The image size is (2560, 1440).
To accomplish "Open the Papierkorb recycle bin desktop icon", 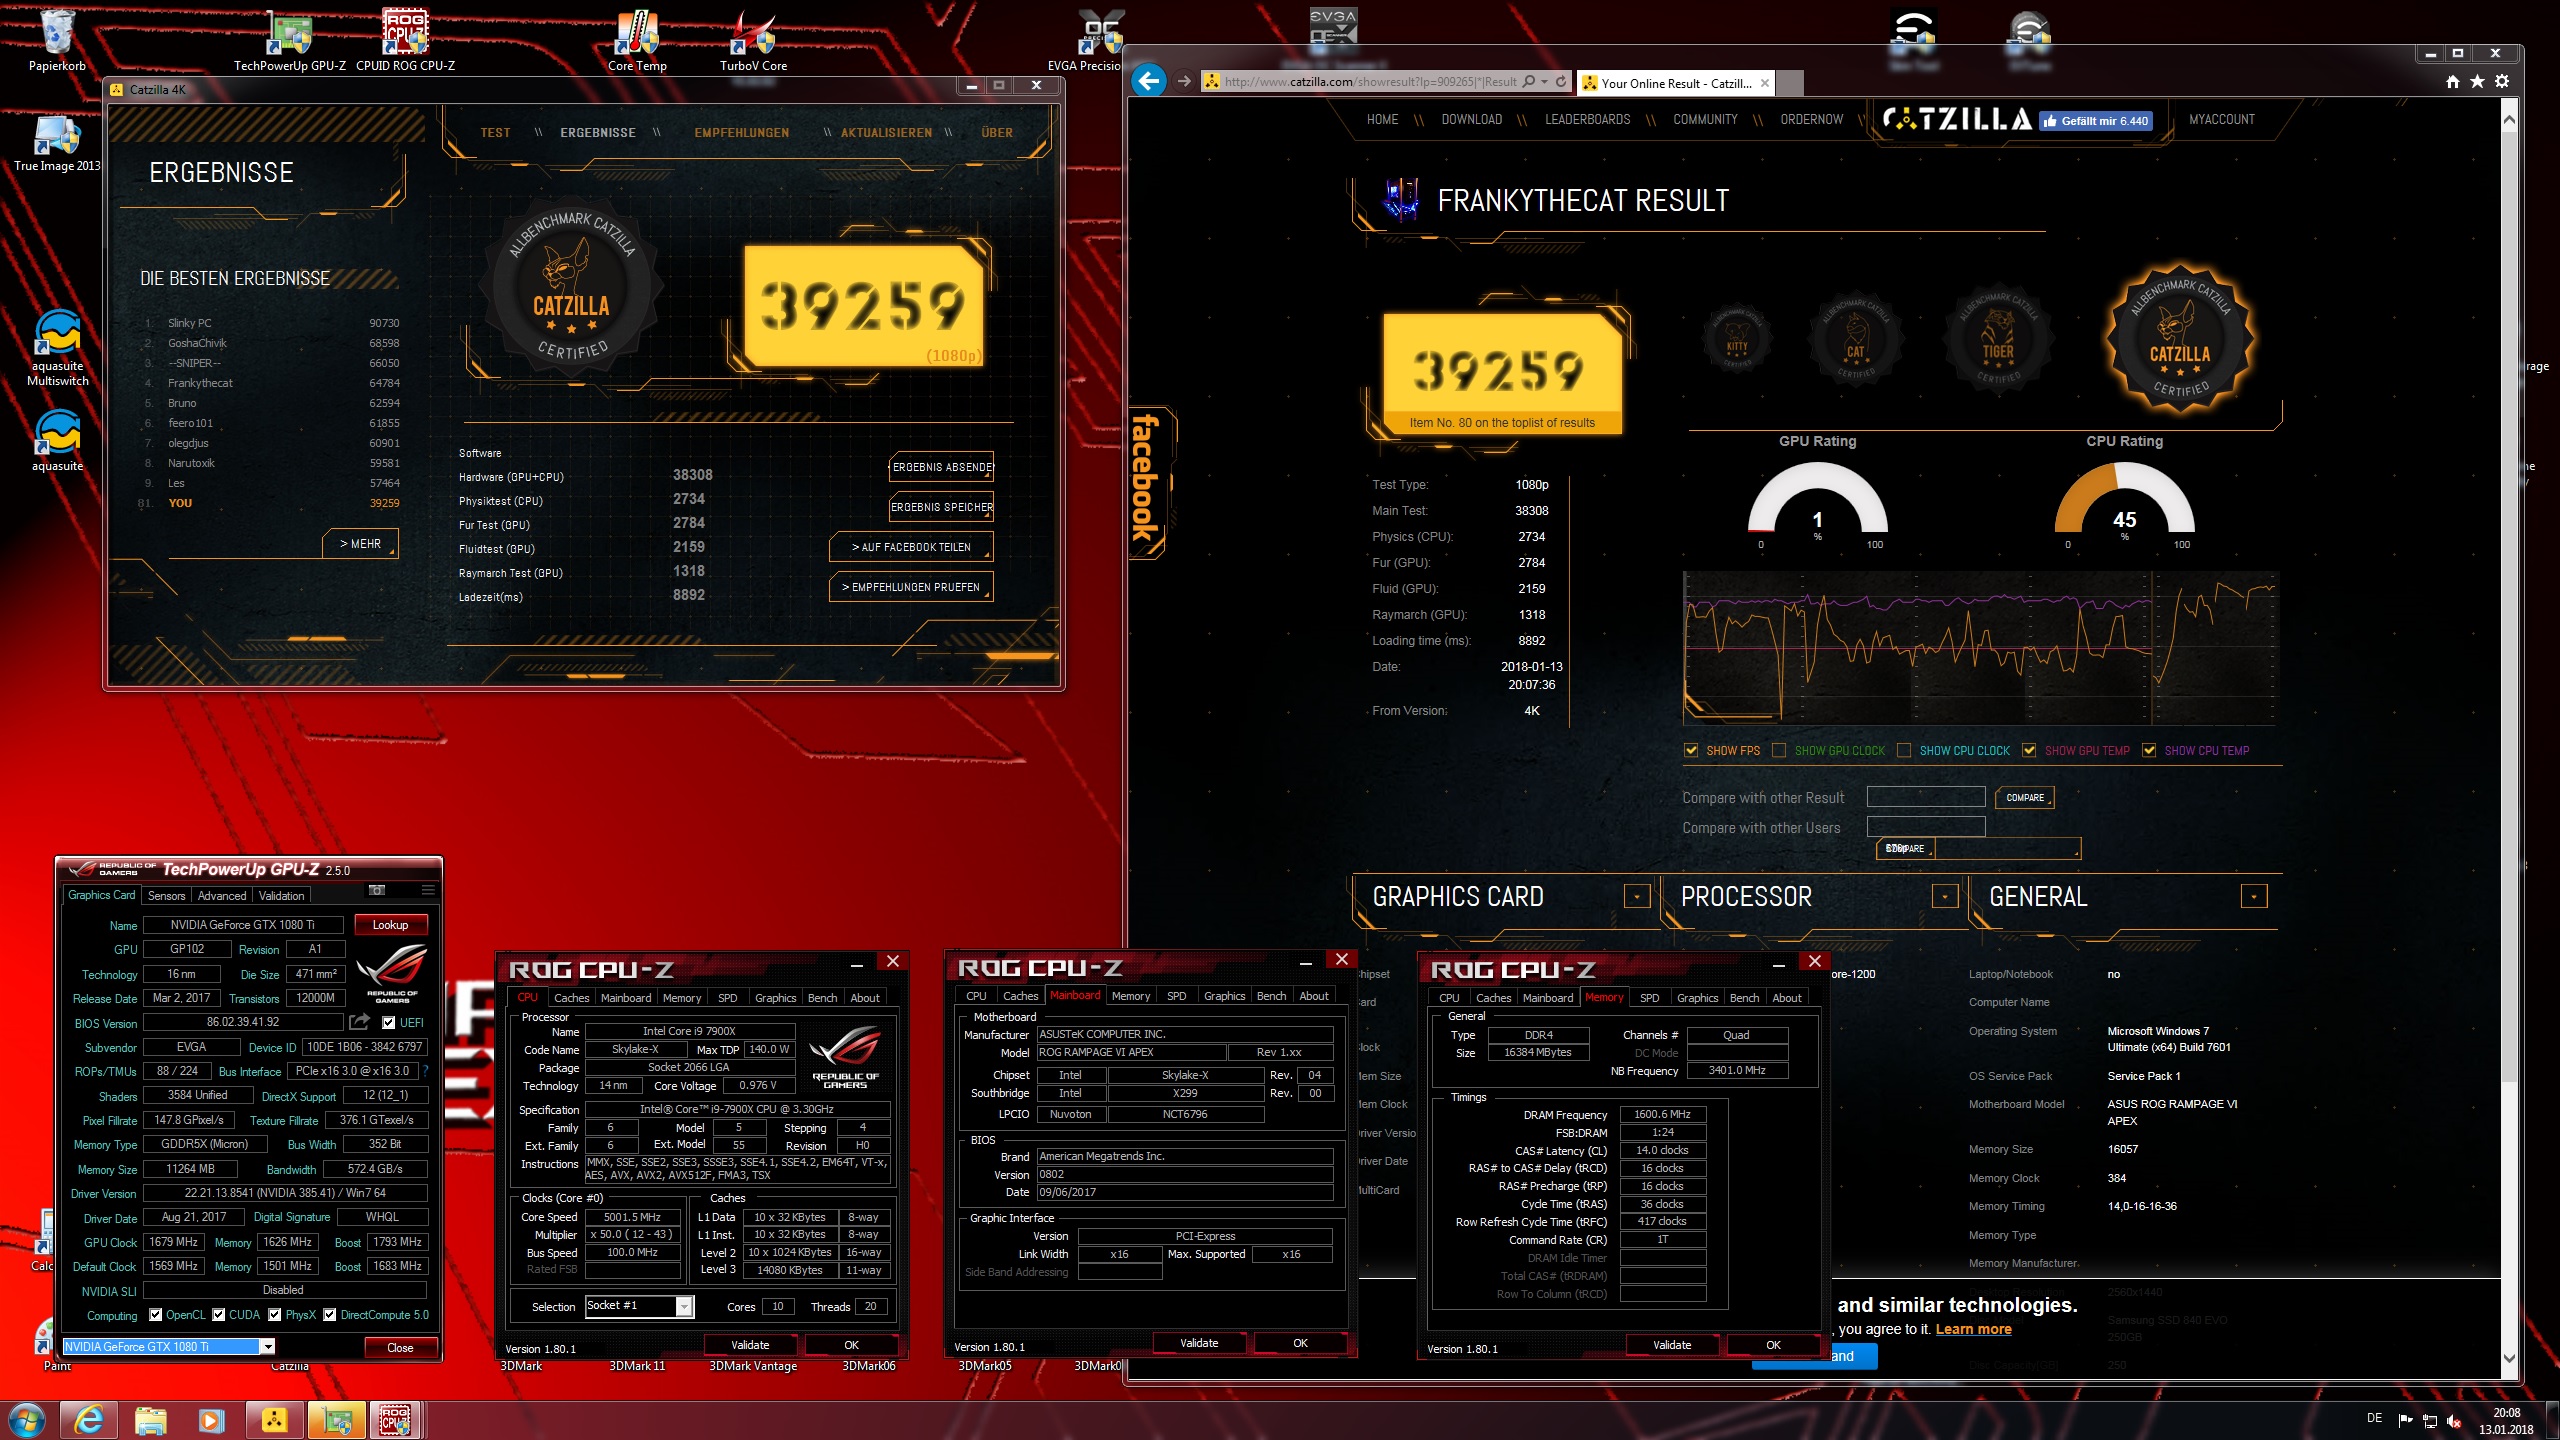I will tap(57, 40).
